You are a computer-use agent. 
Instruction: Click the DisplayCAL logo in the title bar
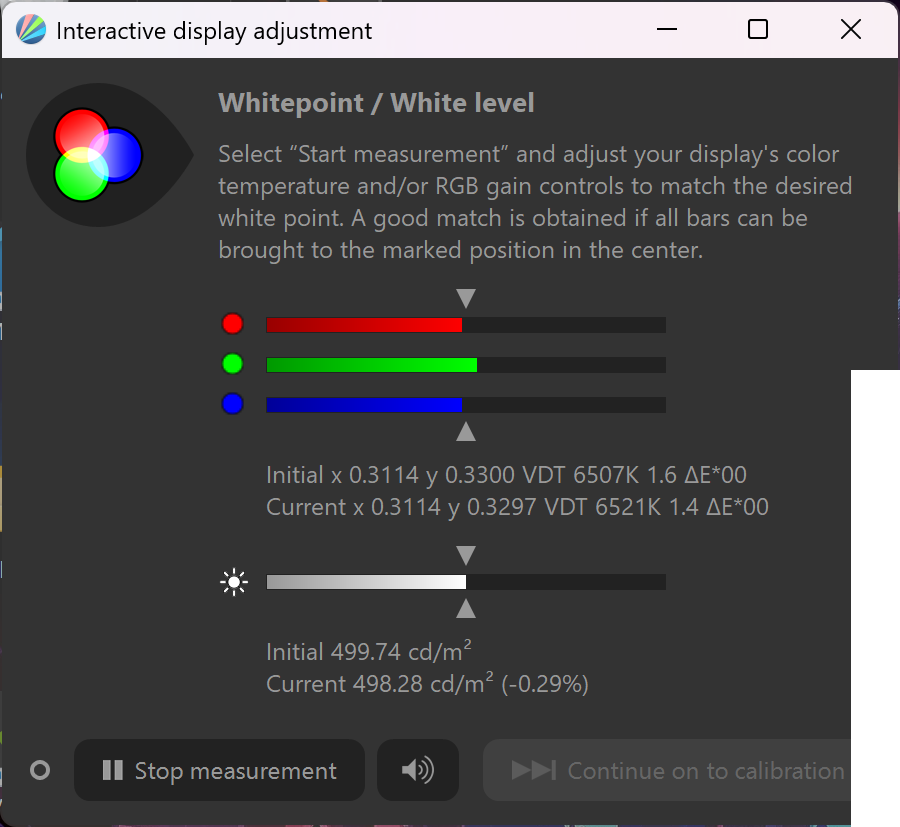point(30,29)
